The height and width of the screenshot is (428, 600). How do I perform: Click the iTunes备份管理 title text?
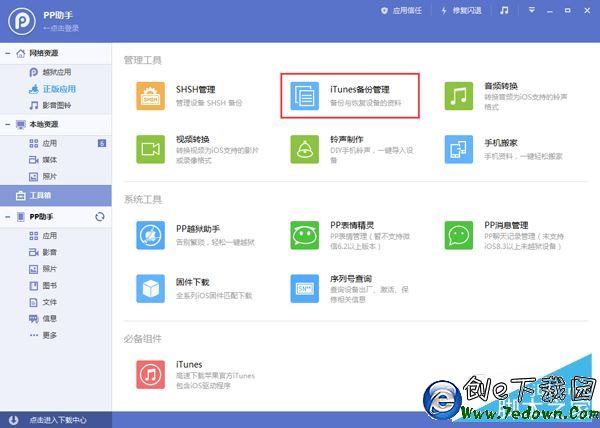[x=360, y=90]
